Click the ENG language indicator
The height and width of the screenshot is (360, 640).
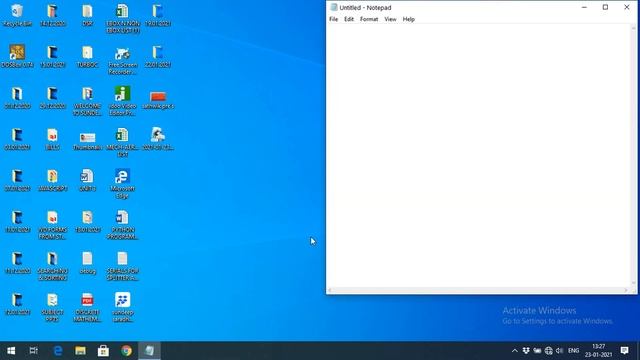pyautogui.click(x=573, y=351)
